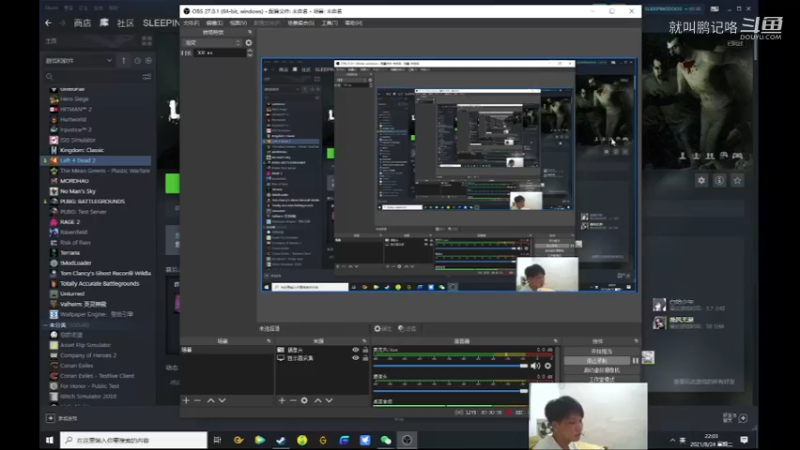Open the OBS scene transition type dropdown
The width and height of the screenshot is (800, 450).
click(213, 43)
